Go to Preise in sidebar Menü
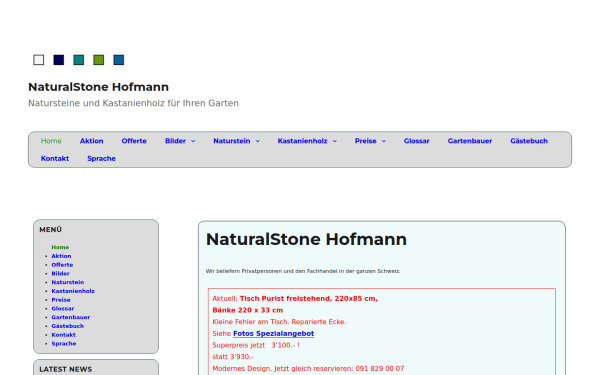600x375 pixels. [61, 300]
